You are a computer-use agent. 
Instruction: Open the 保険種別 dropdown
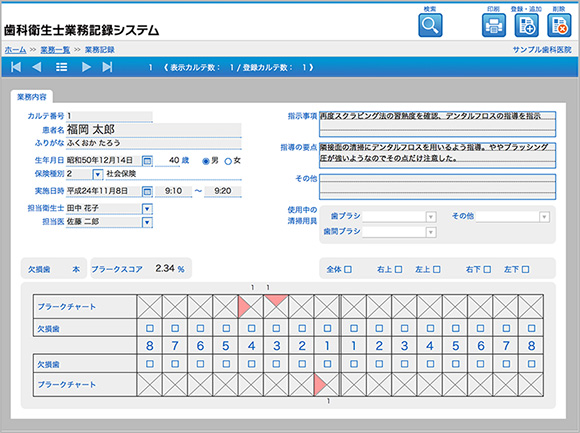click(98, 174)
